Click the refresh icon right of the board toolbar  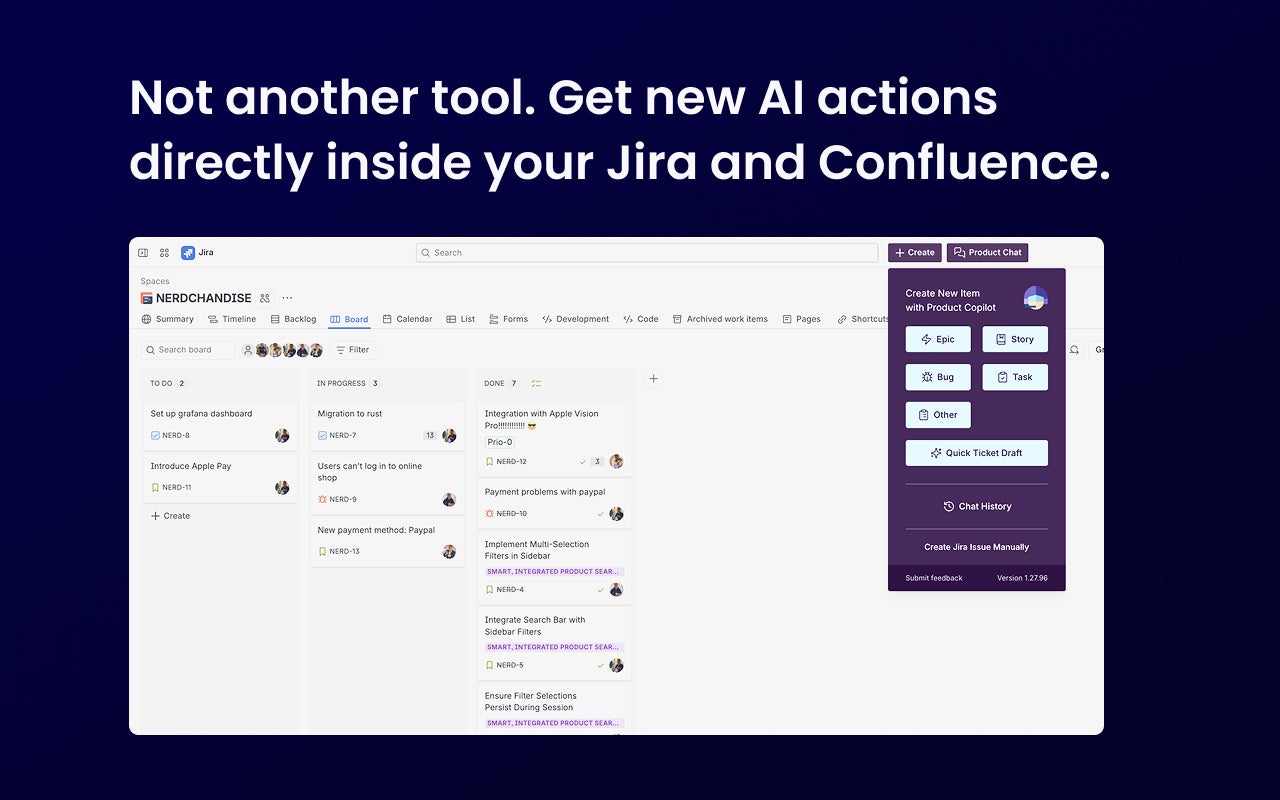pos(1074,350)
